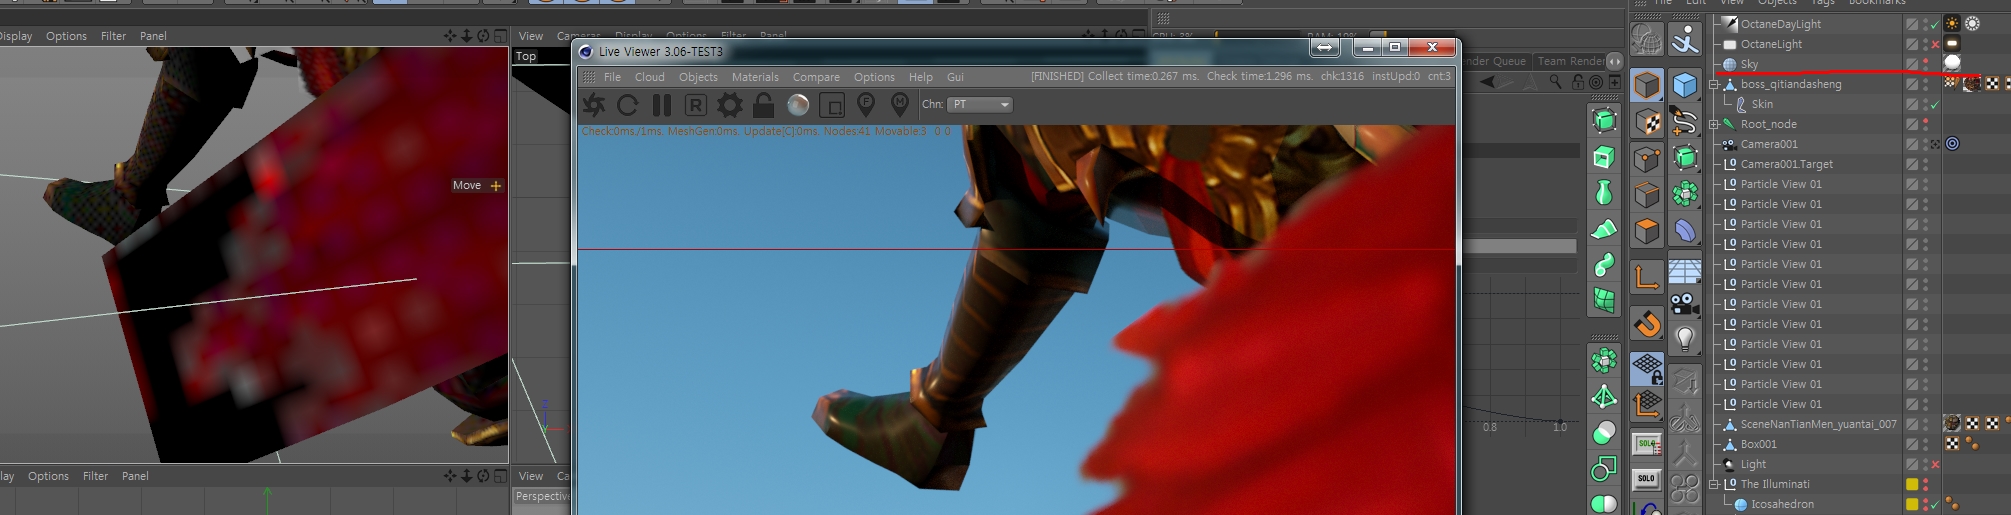Toggle the OctaneDayLight green check enable flag

click(1935, 24)
